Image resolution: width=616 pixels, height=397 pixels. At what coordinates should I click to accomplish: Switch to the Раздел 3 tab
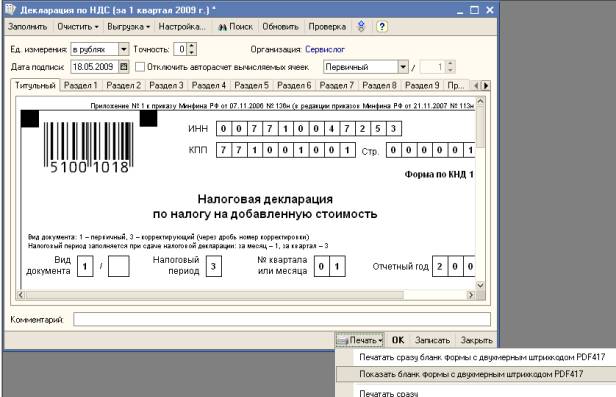pyautogui.click(x=166, y=85)
